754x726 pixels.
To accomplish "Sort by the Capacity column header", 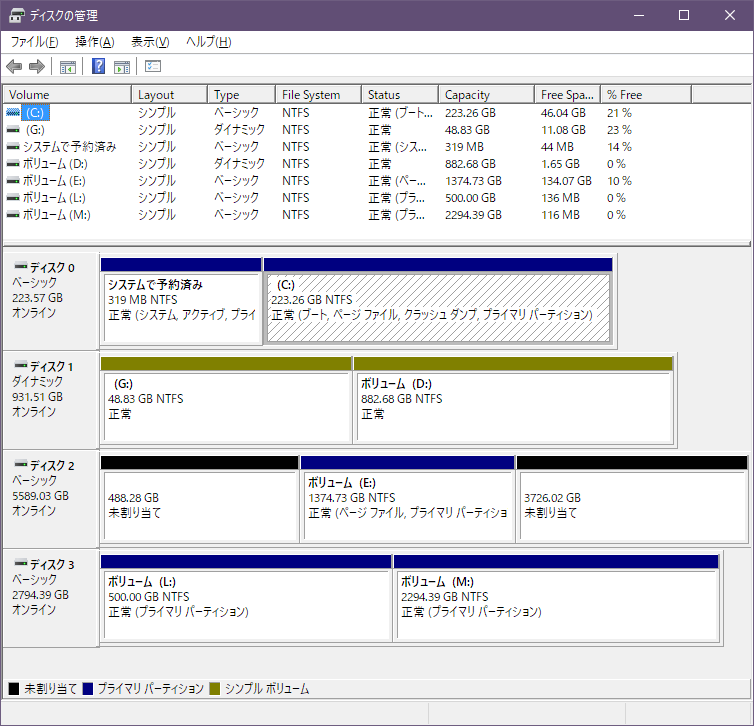I will point(487,95).
